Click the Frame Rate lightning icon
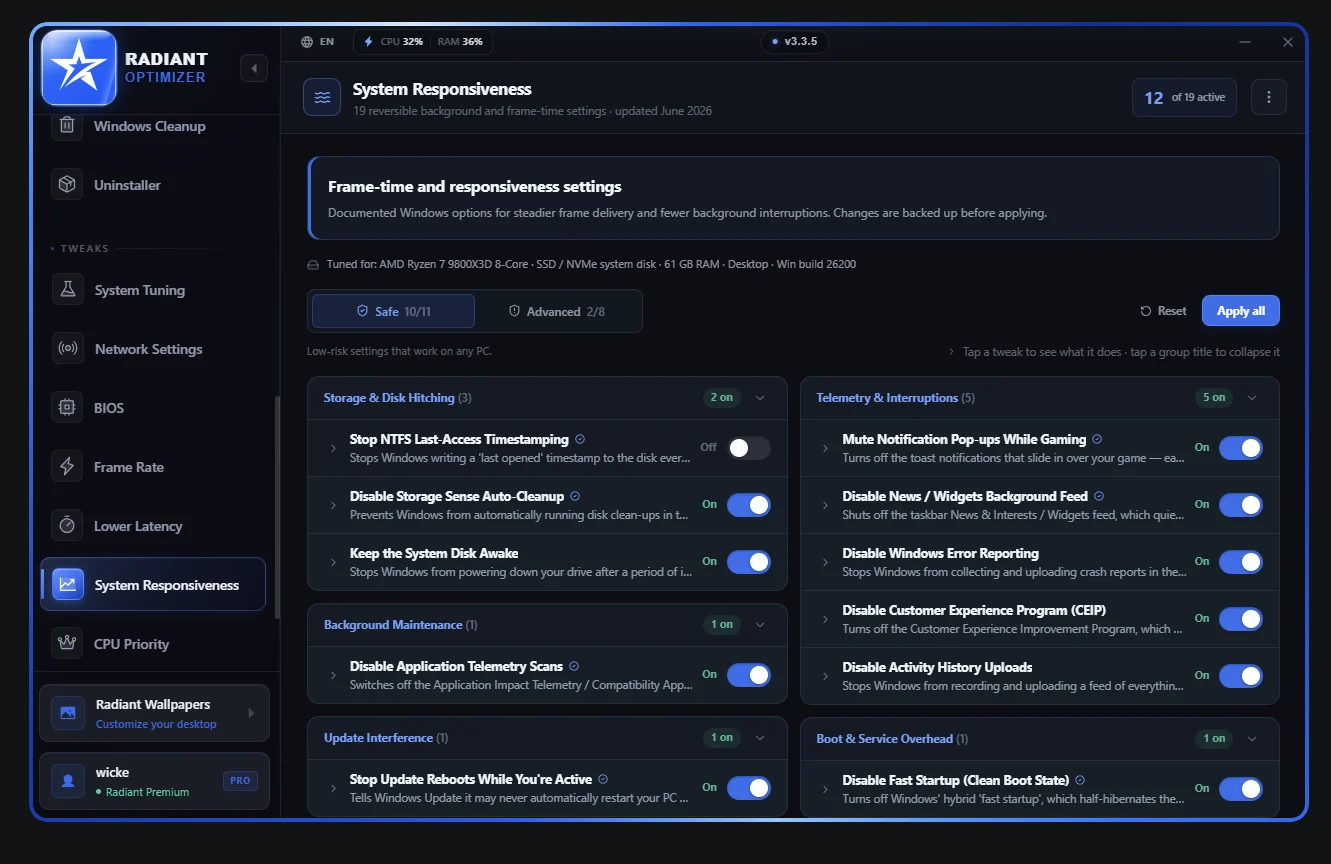This screenshot has height=864, width=1331. 67,467
